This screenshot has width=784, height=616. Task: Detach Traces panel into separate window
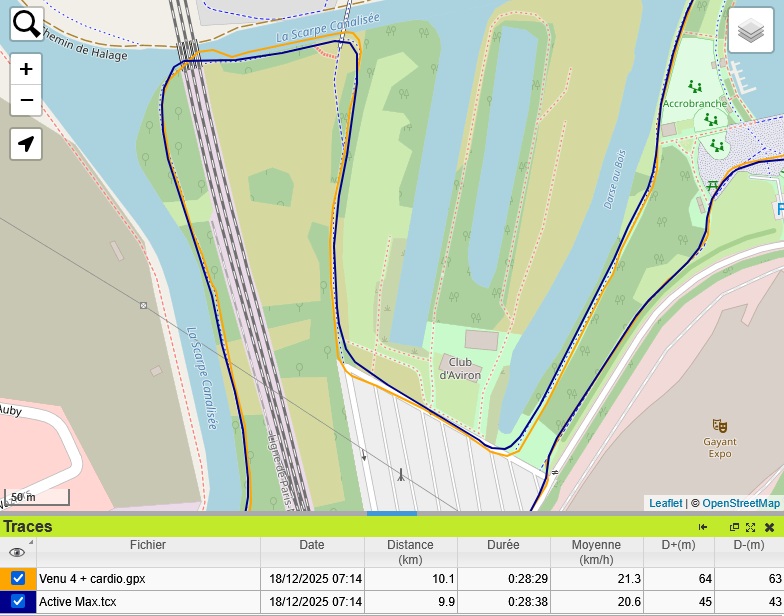[734, 527]
